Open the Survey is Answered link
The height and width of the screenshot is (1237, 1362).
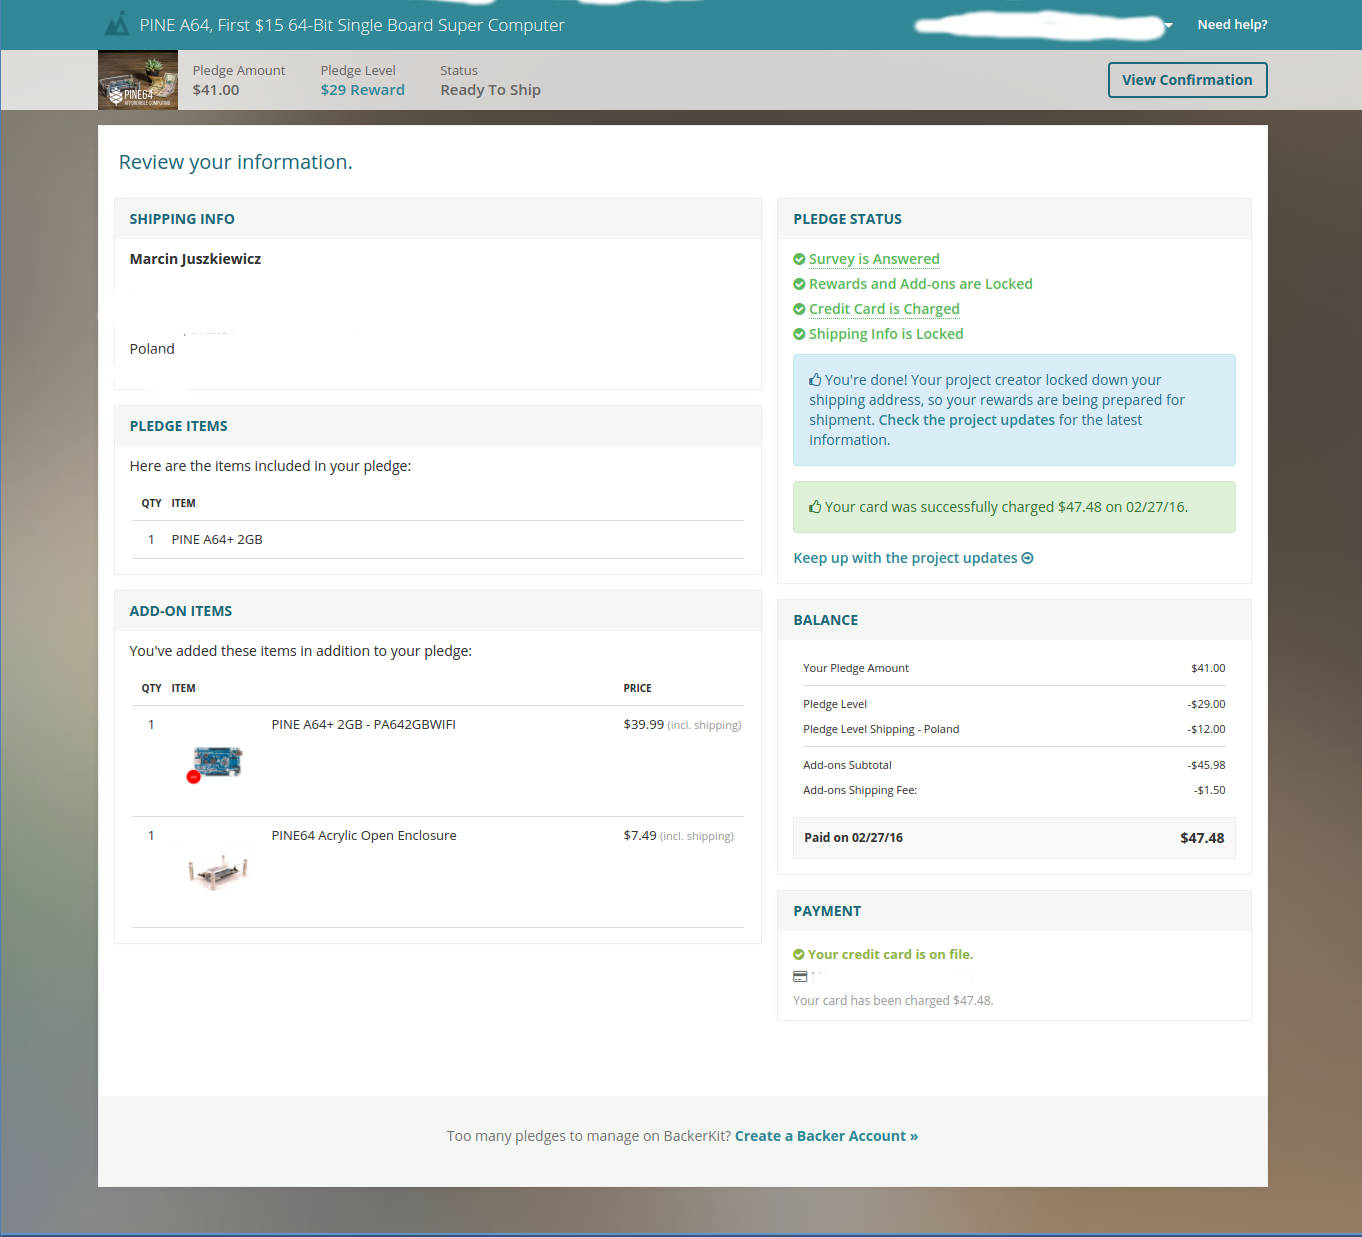click(x=874, y=259)
